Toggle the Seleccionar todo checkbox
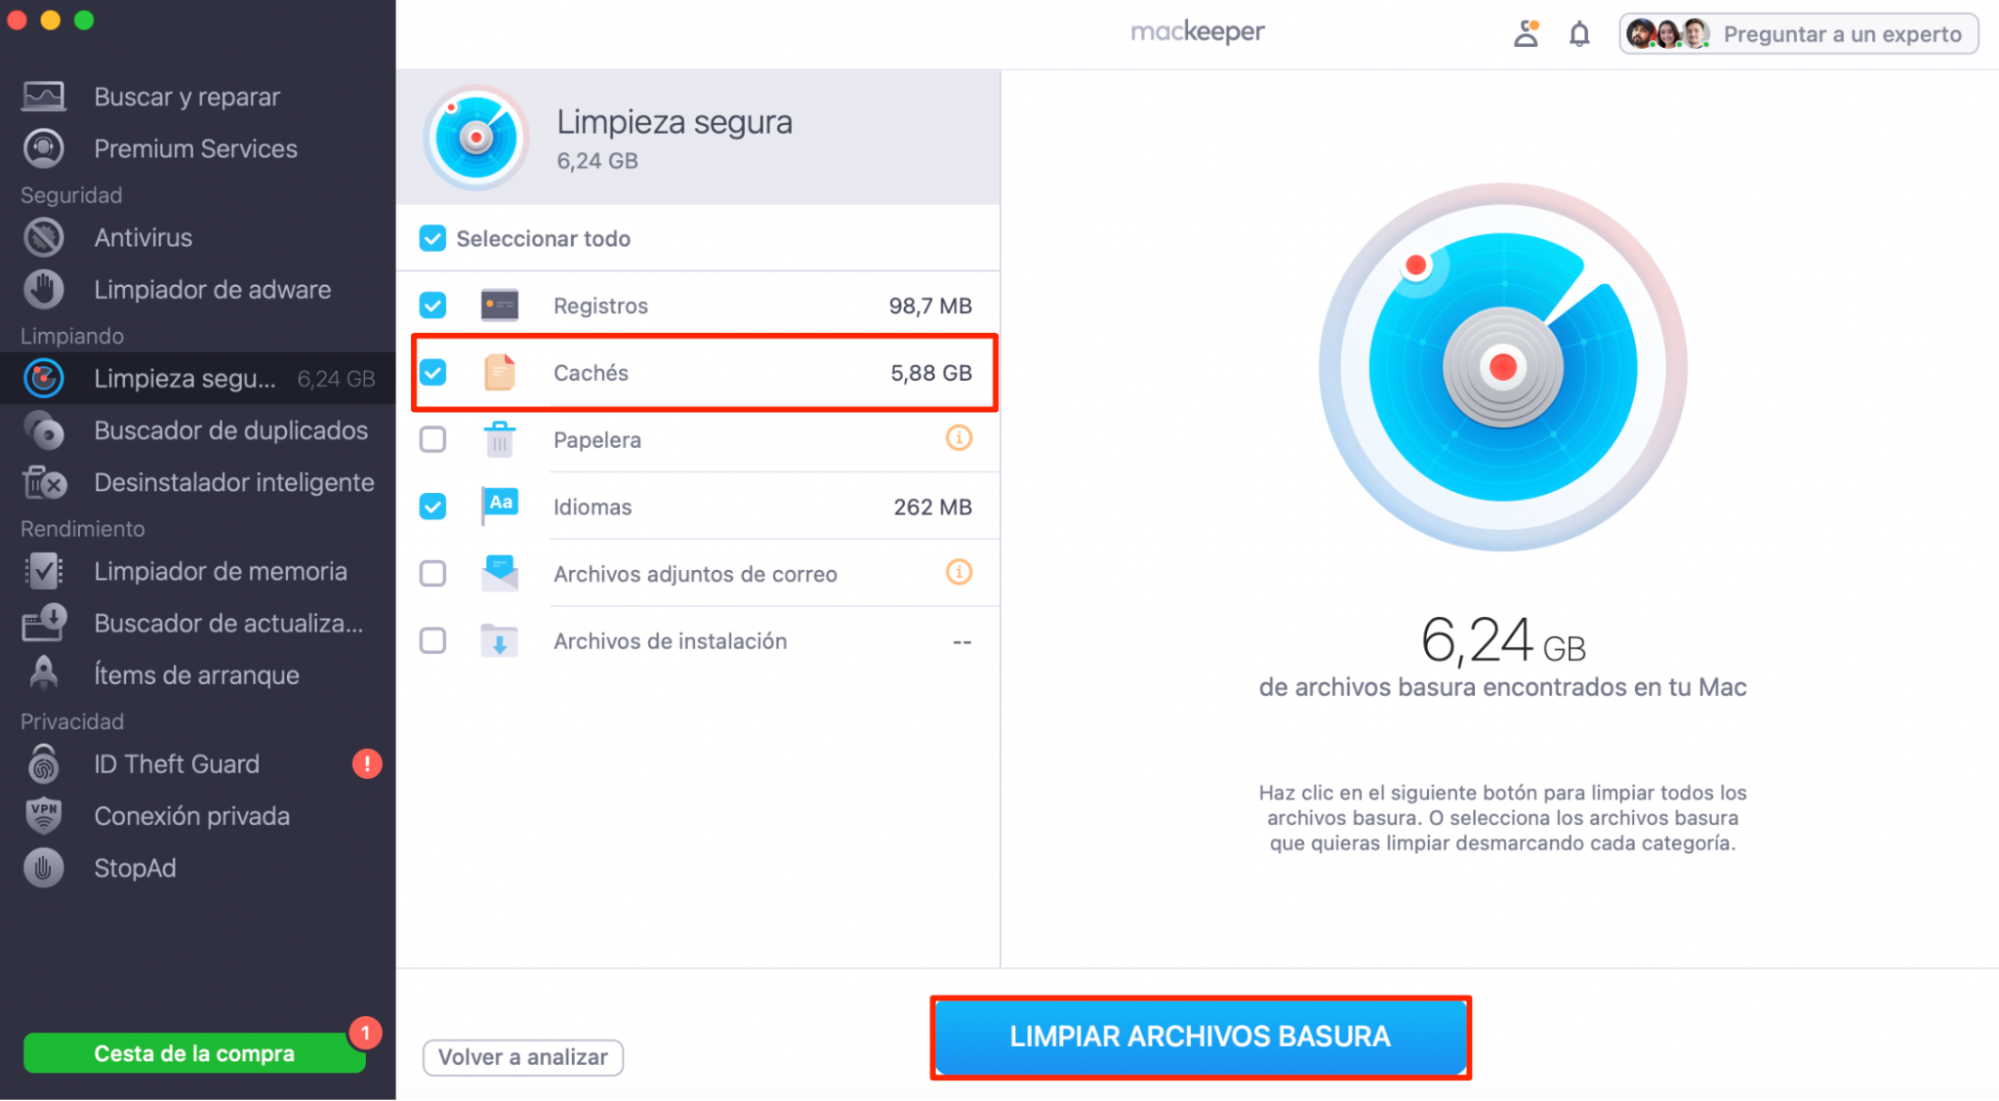 (432, 238)
